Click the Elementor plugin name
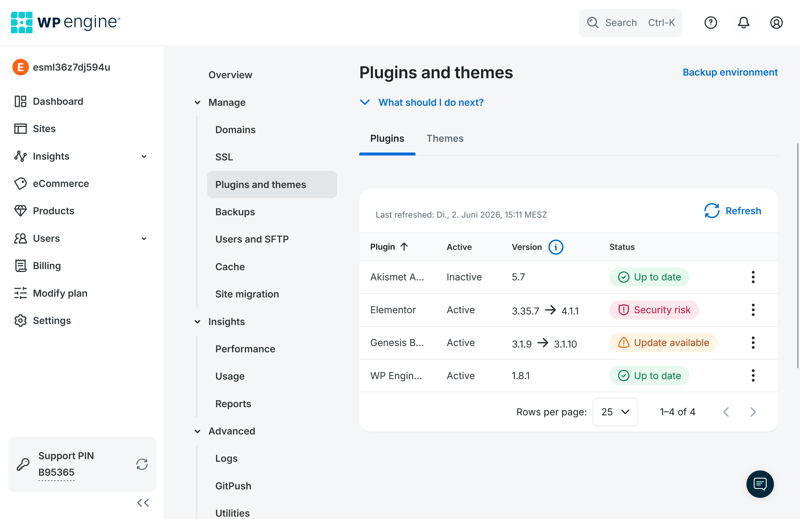 (393, 310)
